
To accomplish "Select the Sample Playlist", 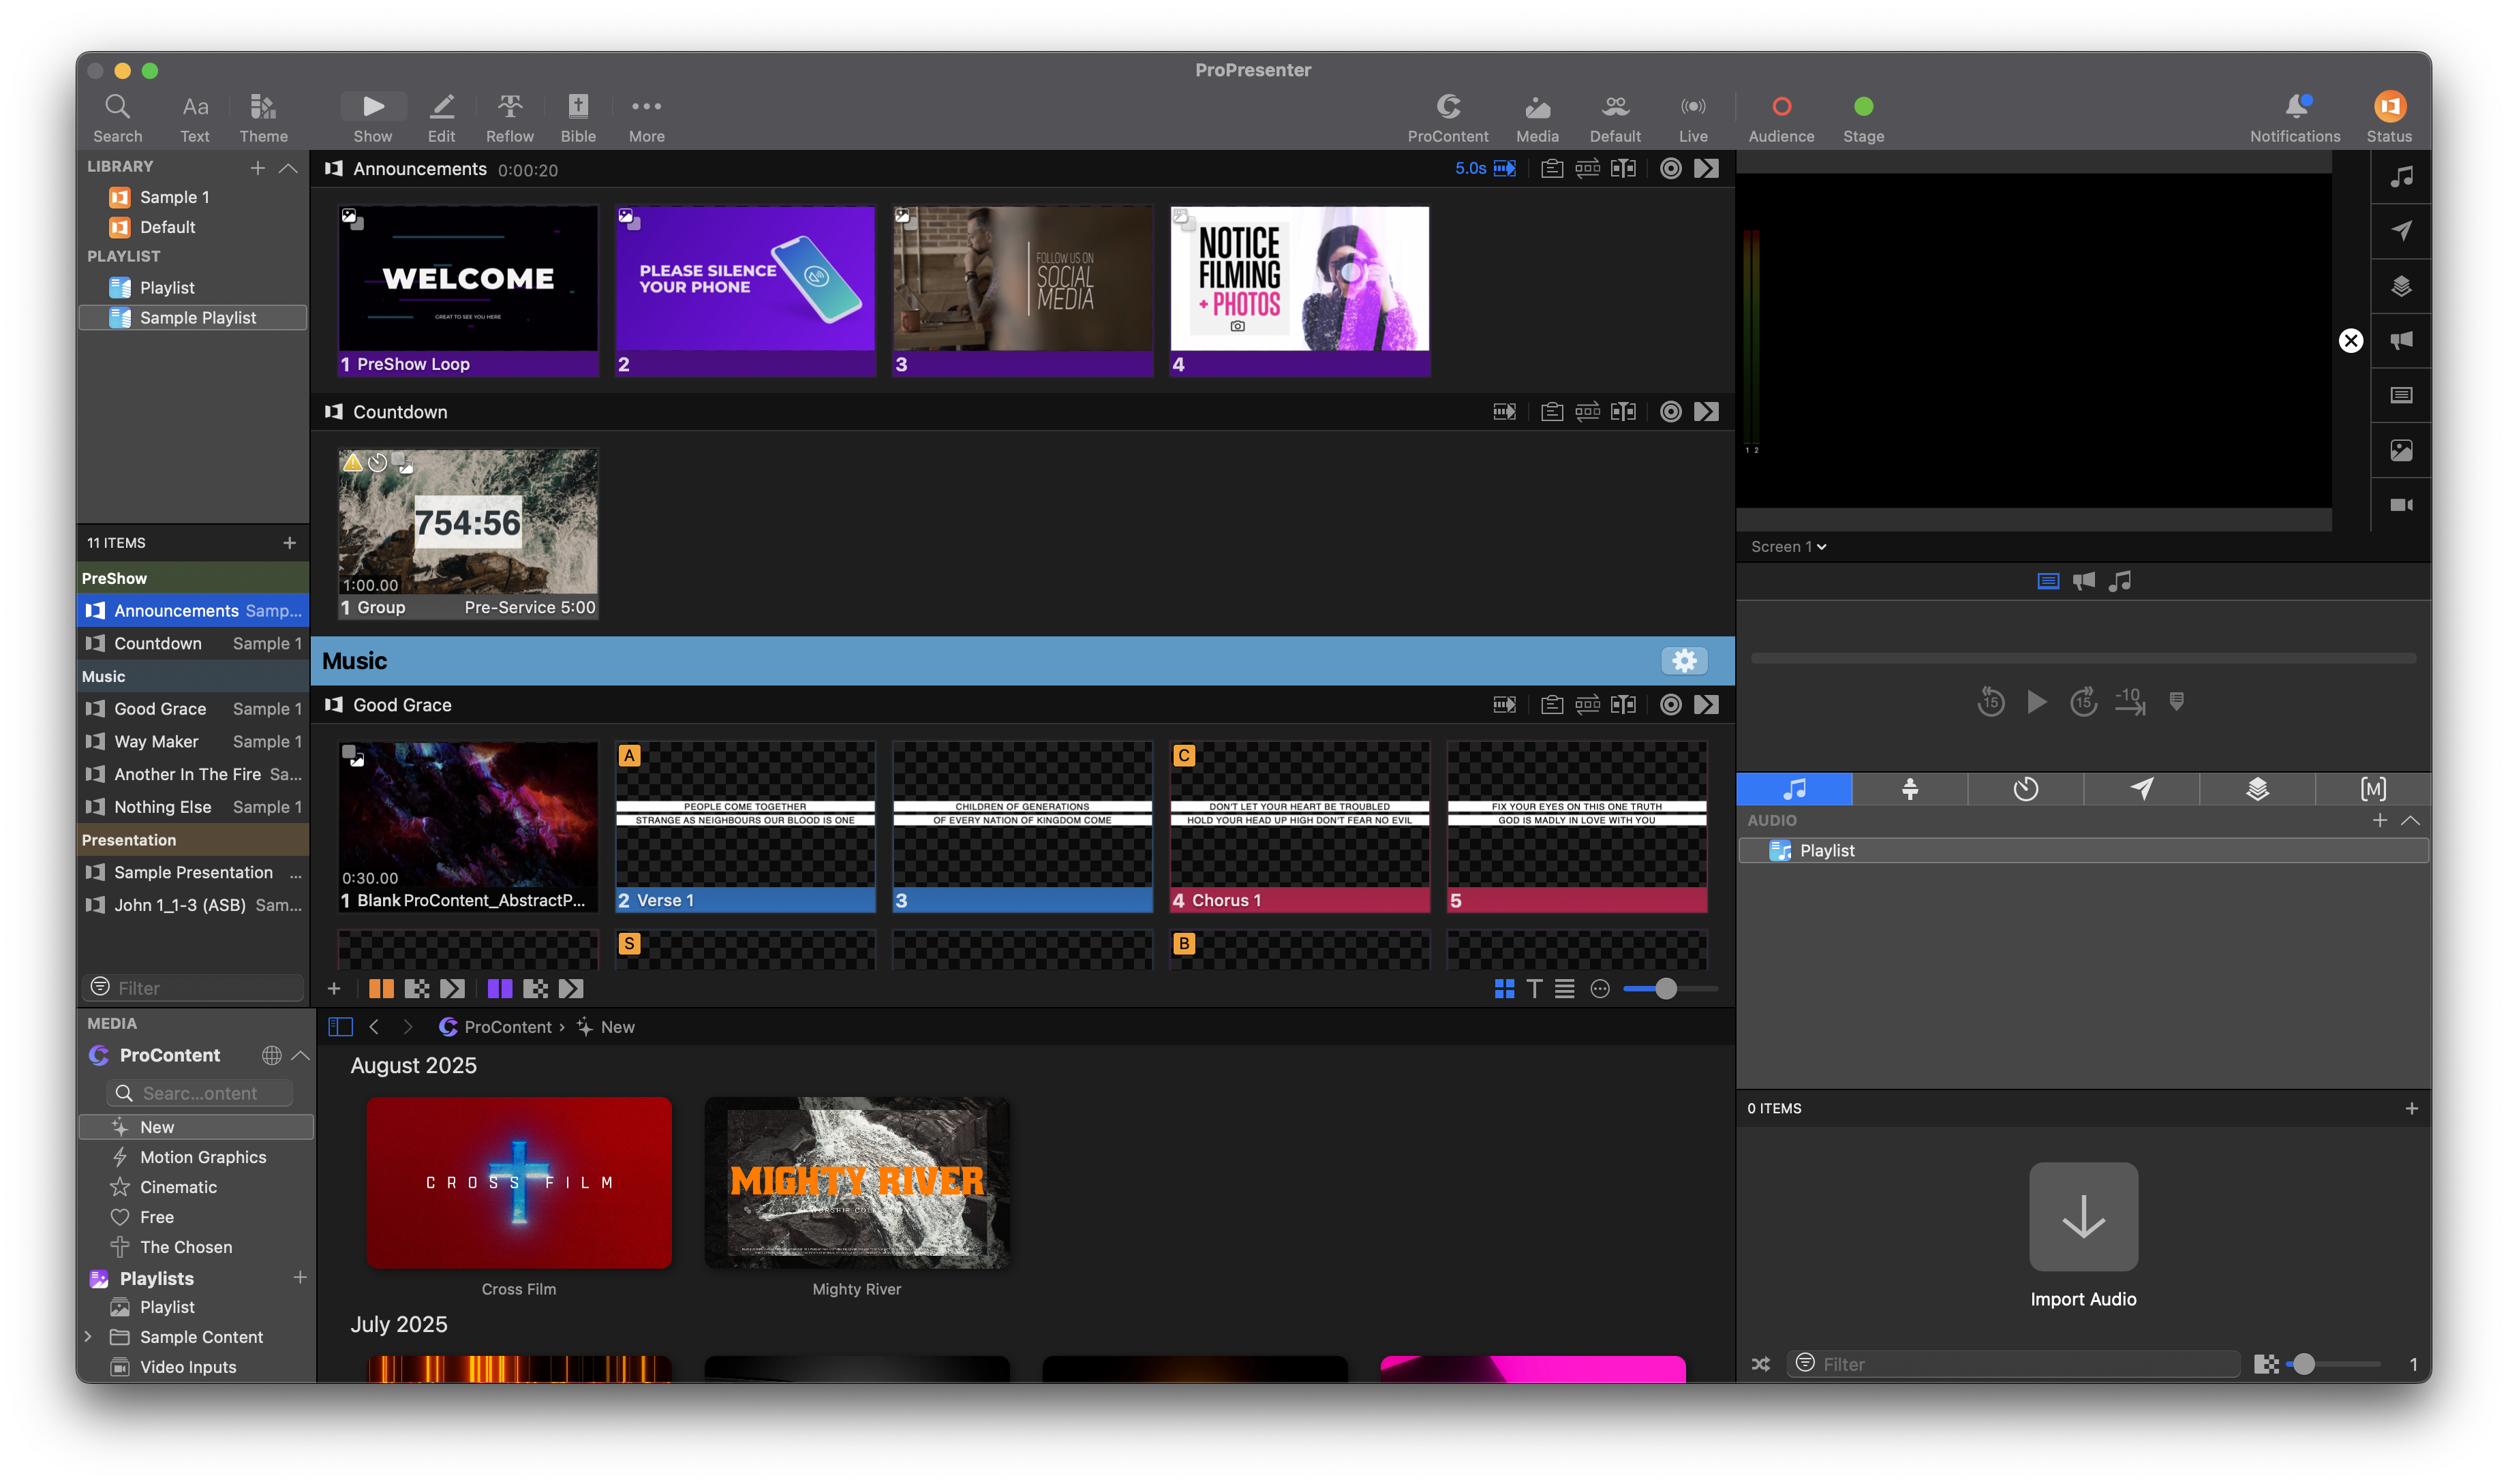I will tap(193, 317).
